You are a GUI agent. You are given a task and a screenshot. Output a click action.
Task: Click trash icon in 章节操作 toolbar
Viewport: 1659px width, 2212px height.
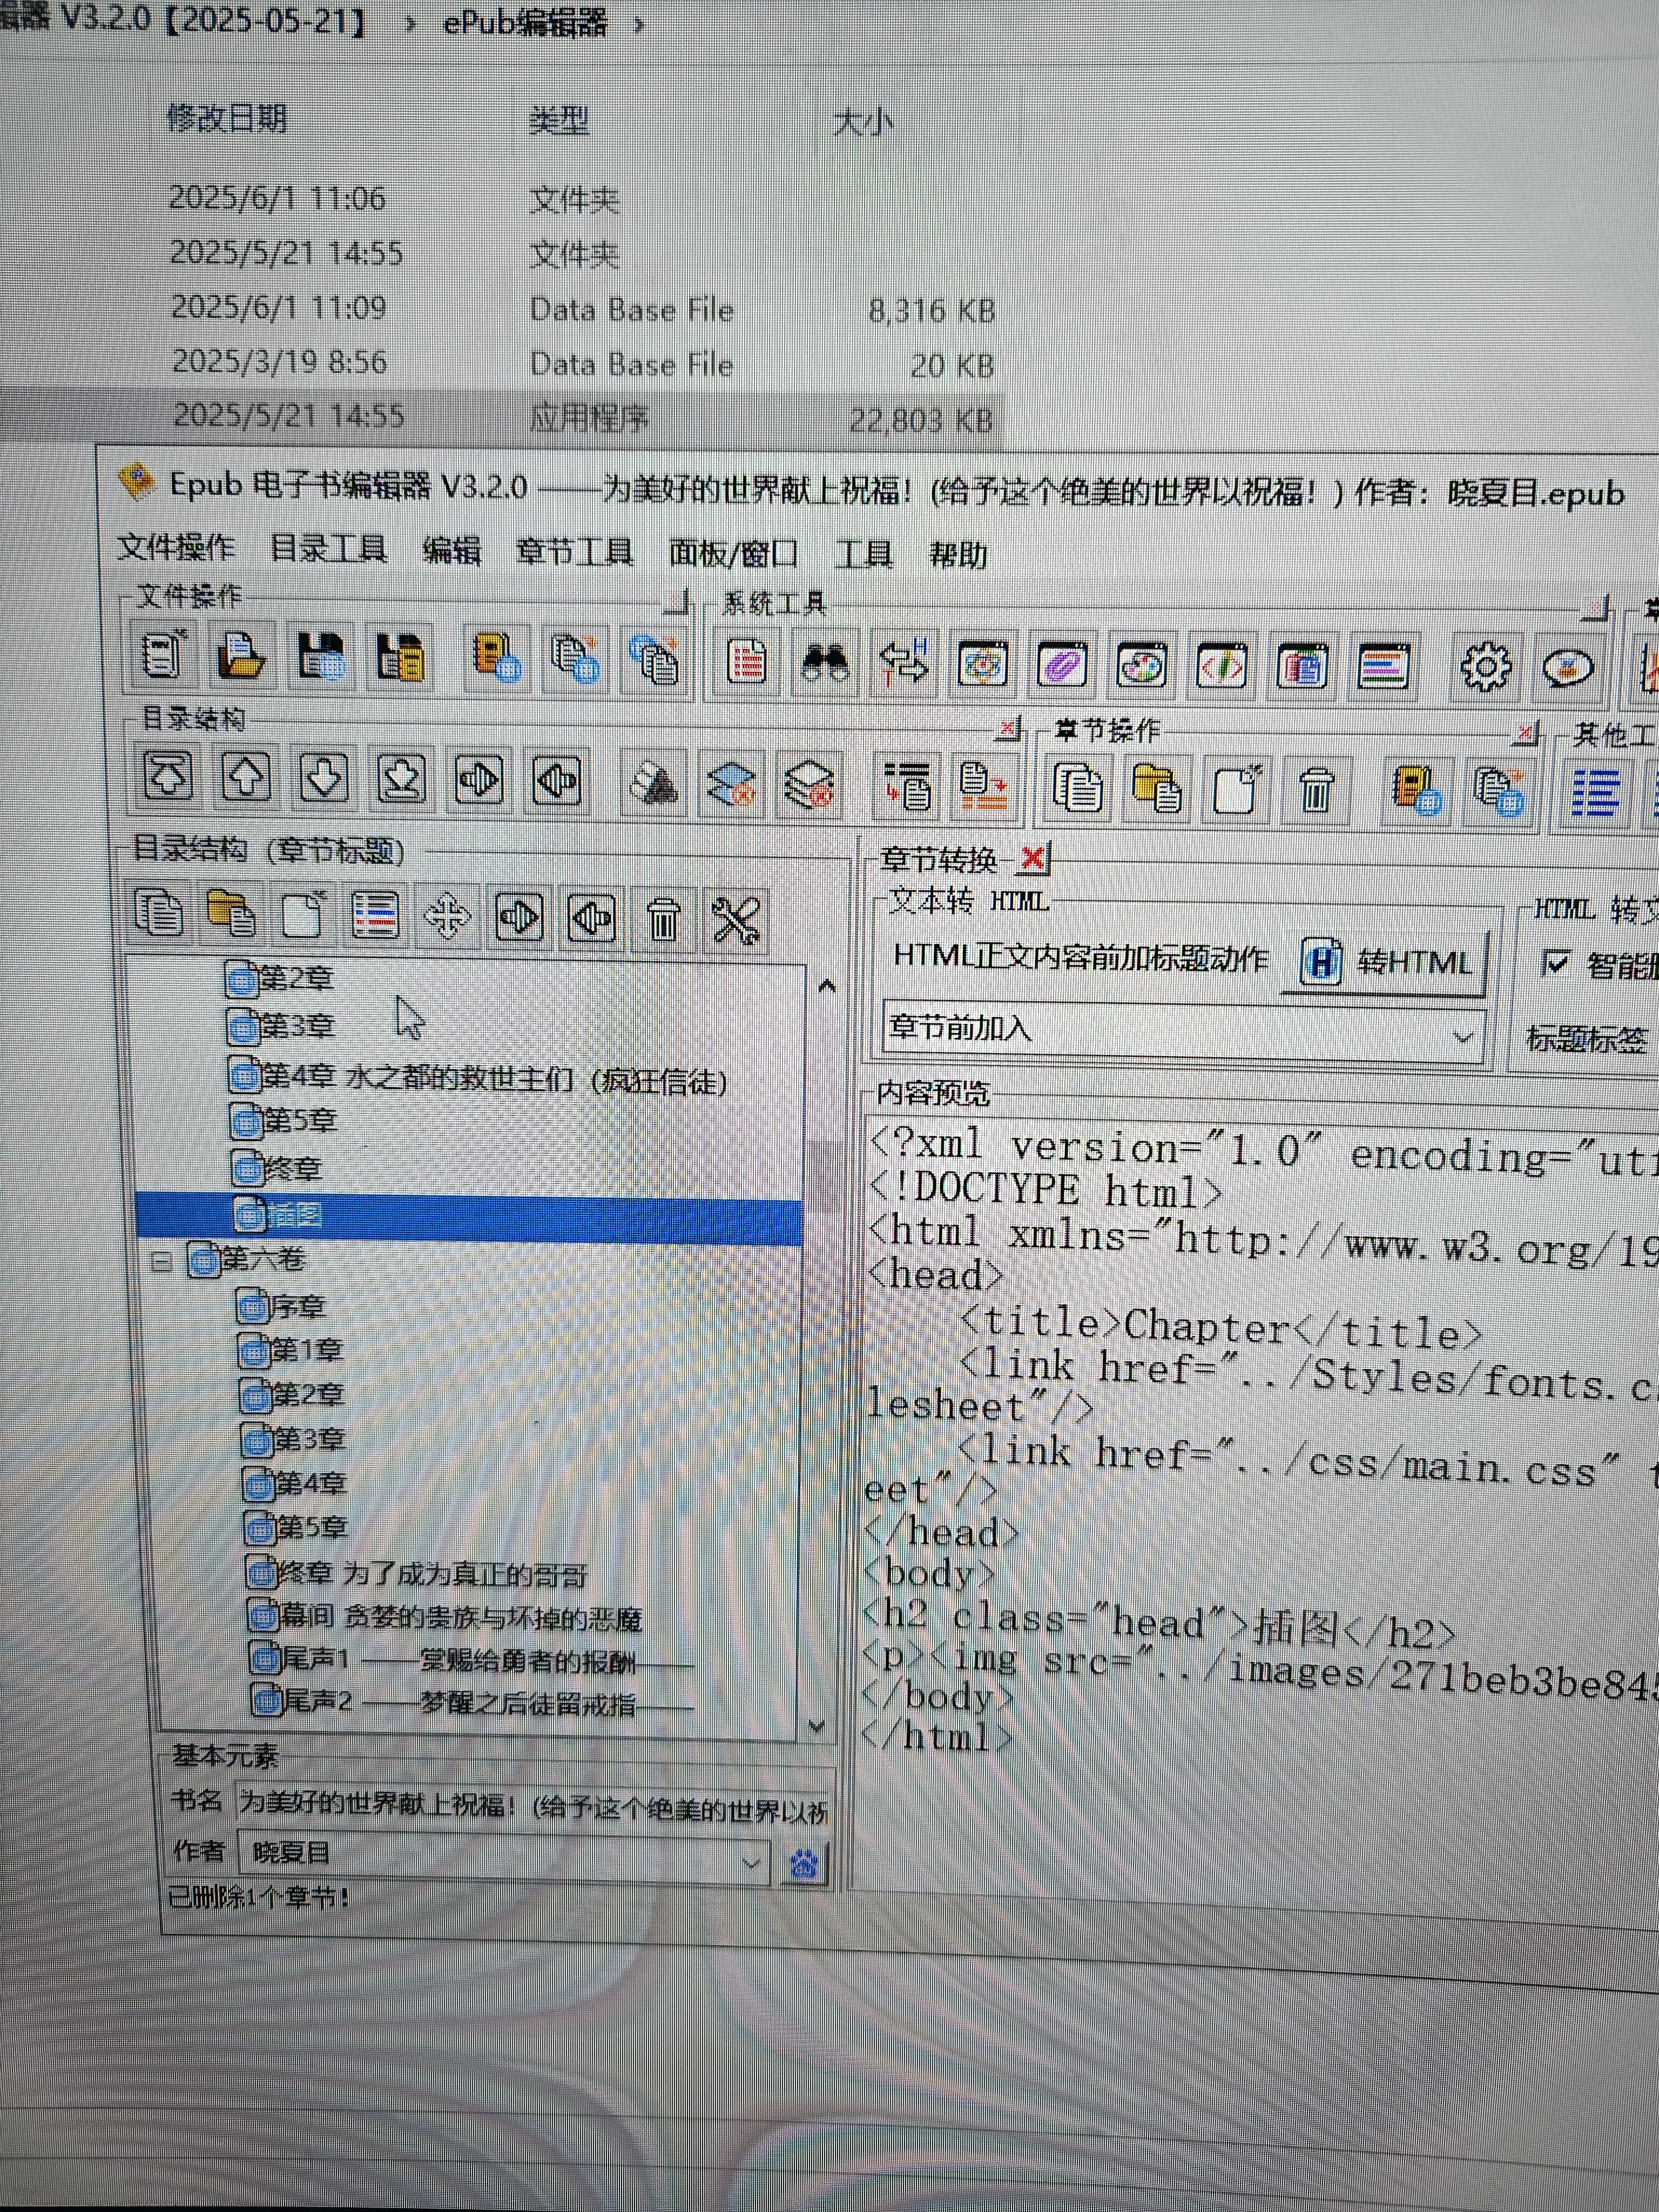tap(1316, 790)
